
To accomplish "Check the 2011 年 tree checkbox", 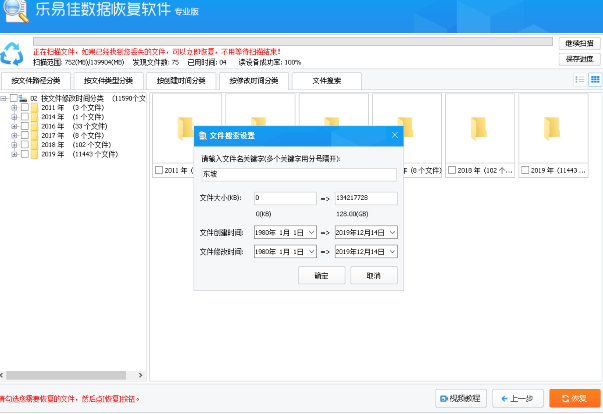I will click(x=25, y=108).
